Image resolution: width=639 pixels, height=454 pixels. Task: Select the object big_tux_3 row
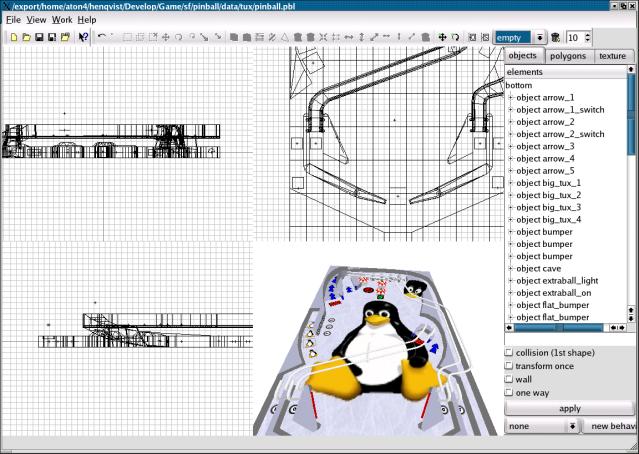click(x=549, y=207)
